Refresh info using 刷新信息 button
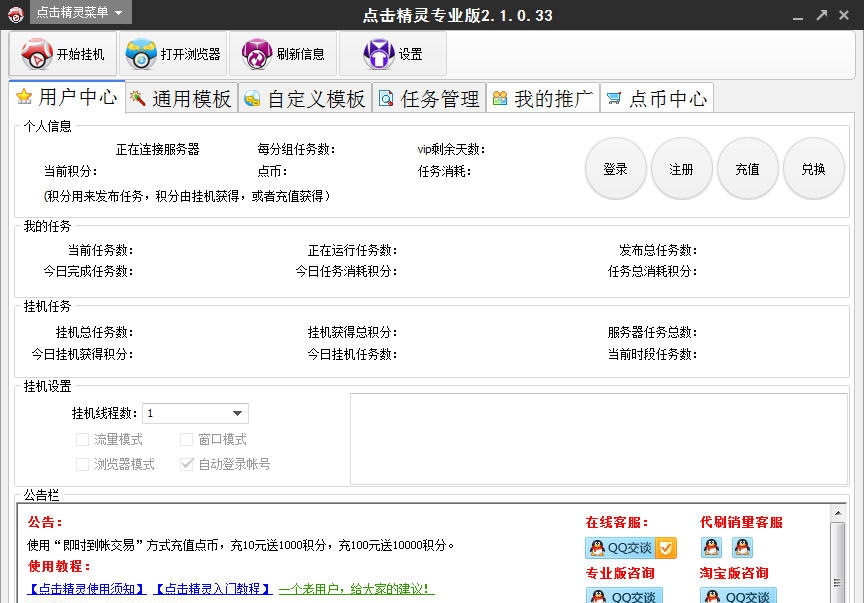Image resolution: width=864 pixels, height=603 pixels. [283, 54]
